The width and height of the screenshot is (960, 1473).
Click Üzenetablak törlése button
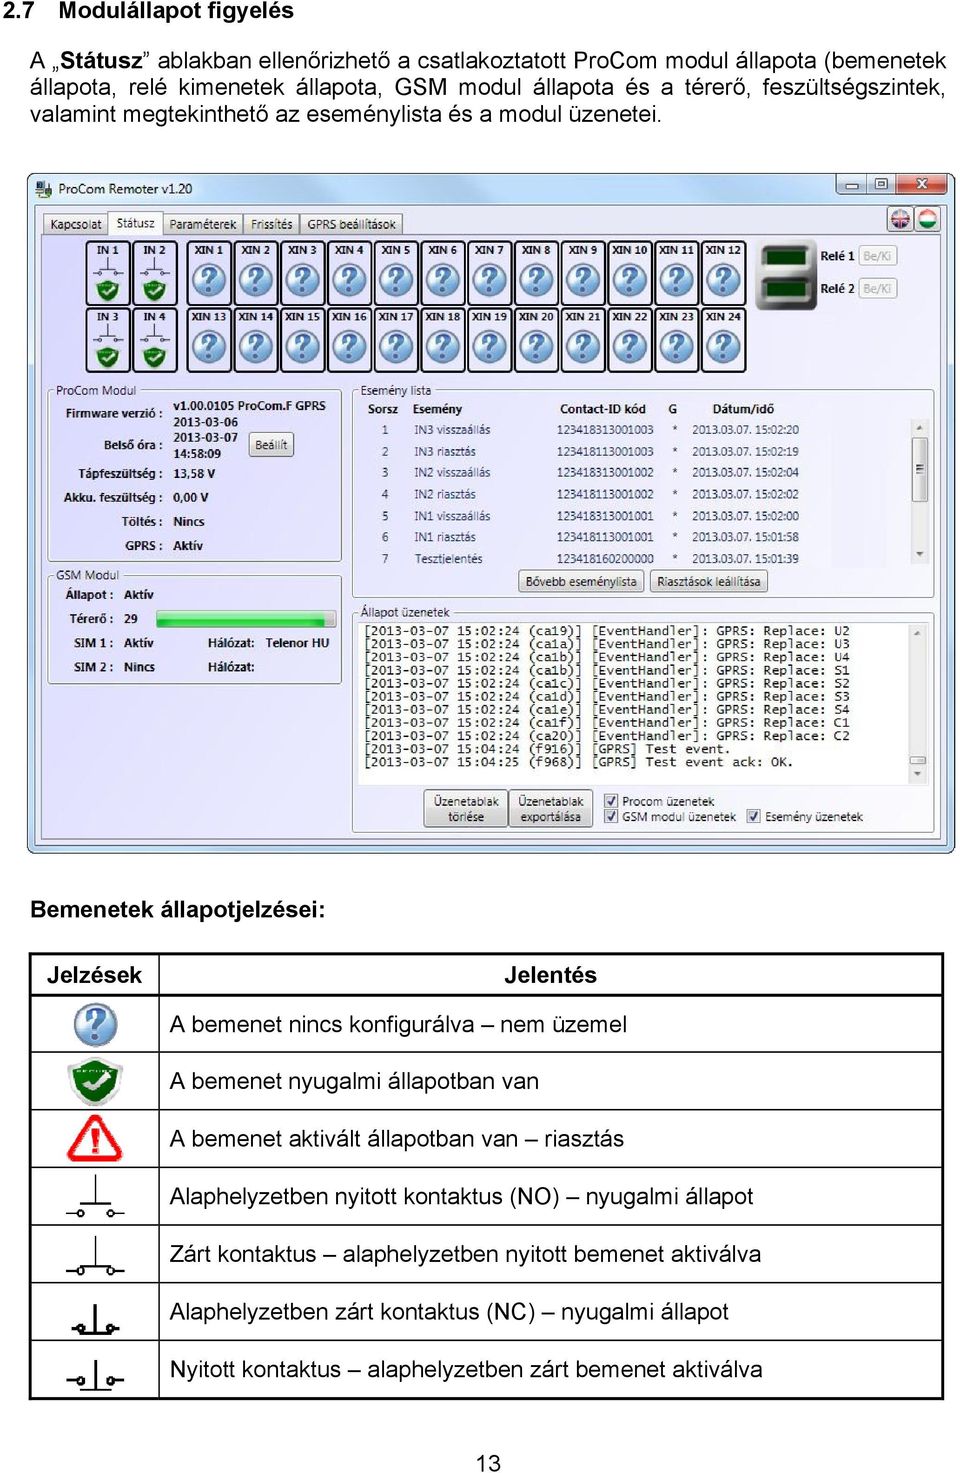(x=466, y=809)
